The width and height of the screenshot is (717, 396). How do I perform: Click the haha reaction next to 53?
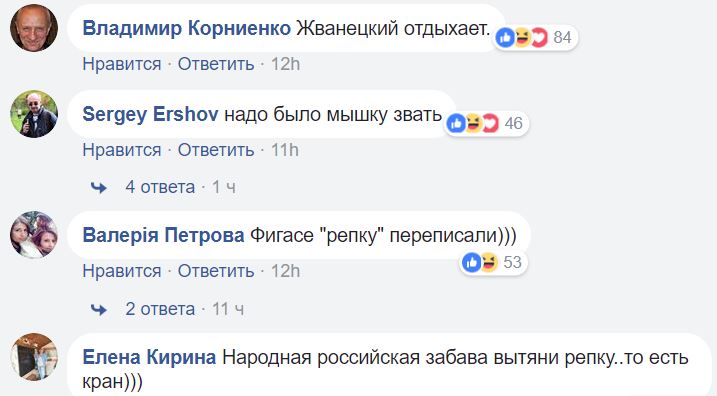pyautogui.click(x=488, y=262)
